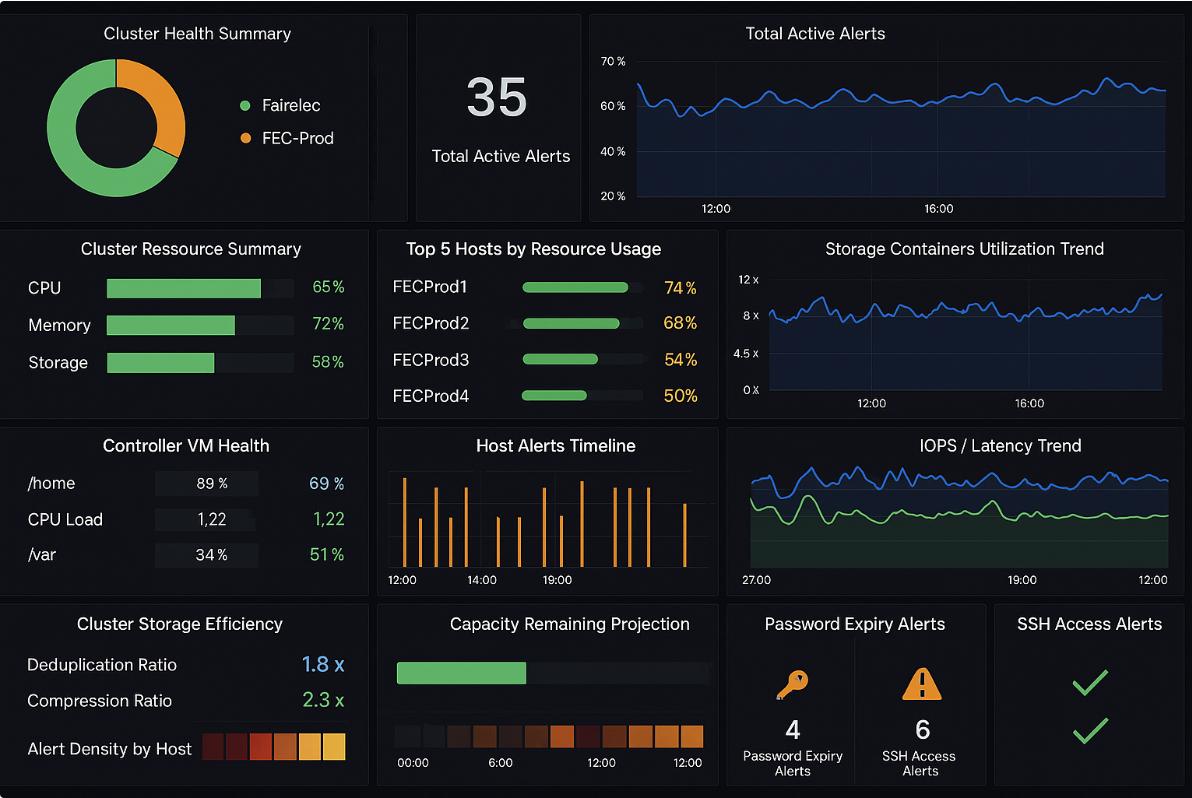Screen dimensions: 1192x798
Task: Click the brightest yellow Alert Density swatch
Action: [334, 747]
